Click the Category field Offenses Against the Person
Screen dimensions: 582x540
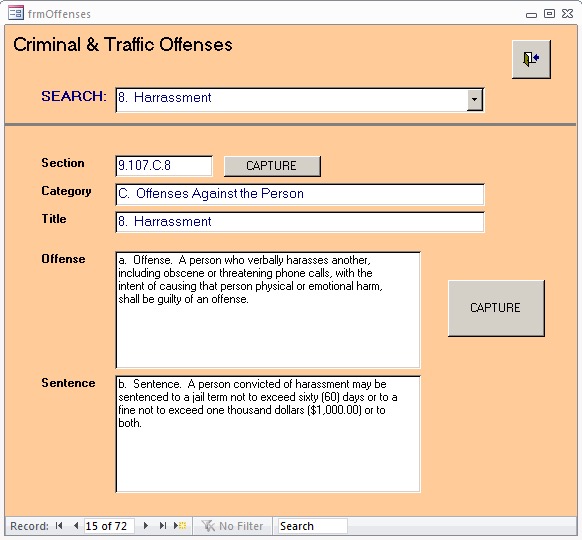(300, 194)
